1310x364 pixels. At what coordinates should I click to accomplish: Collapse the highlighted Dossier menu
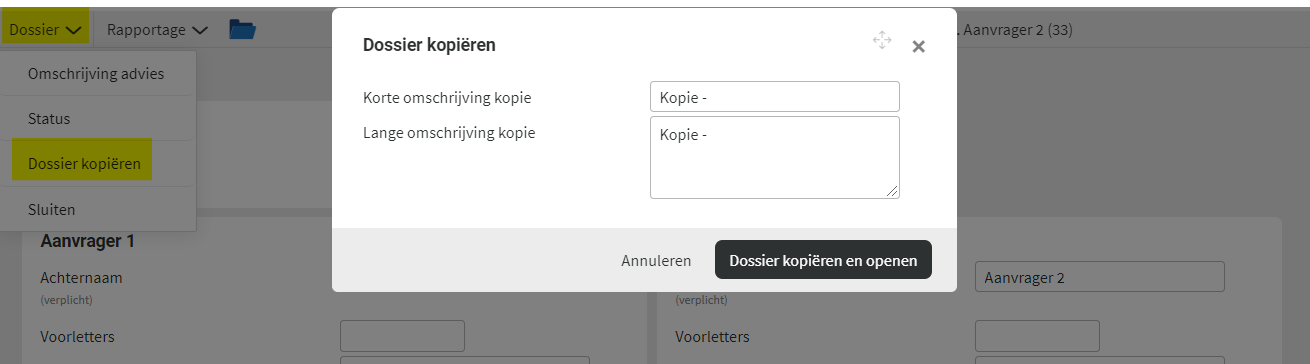[46, 29]
